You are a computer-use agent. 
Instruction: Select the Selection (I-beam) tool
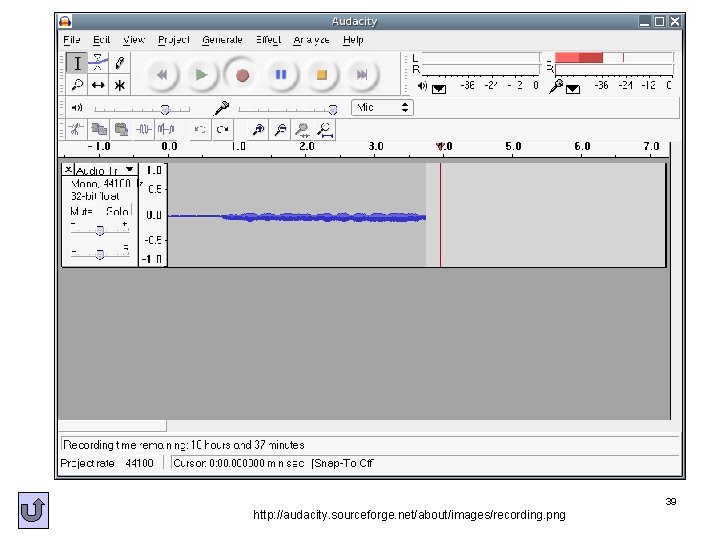(x=77, y=63)
